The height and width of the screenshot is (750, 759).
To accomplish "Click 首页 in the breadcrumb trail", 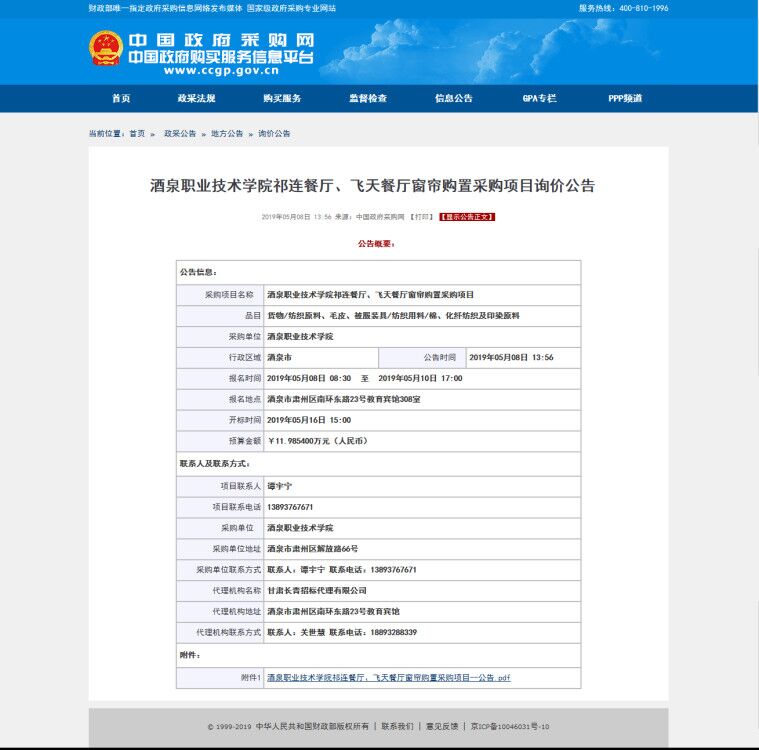I will (x=137, y=133).
